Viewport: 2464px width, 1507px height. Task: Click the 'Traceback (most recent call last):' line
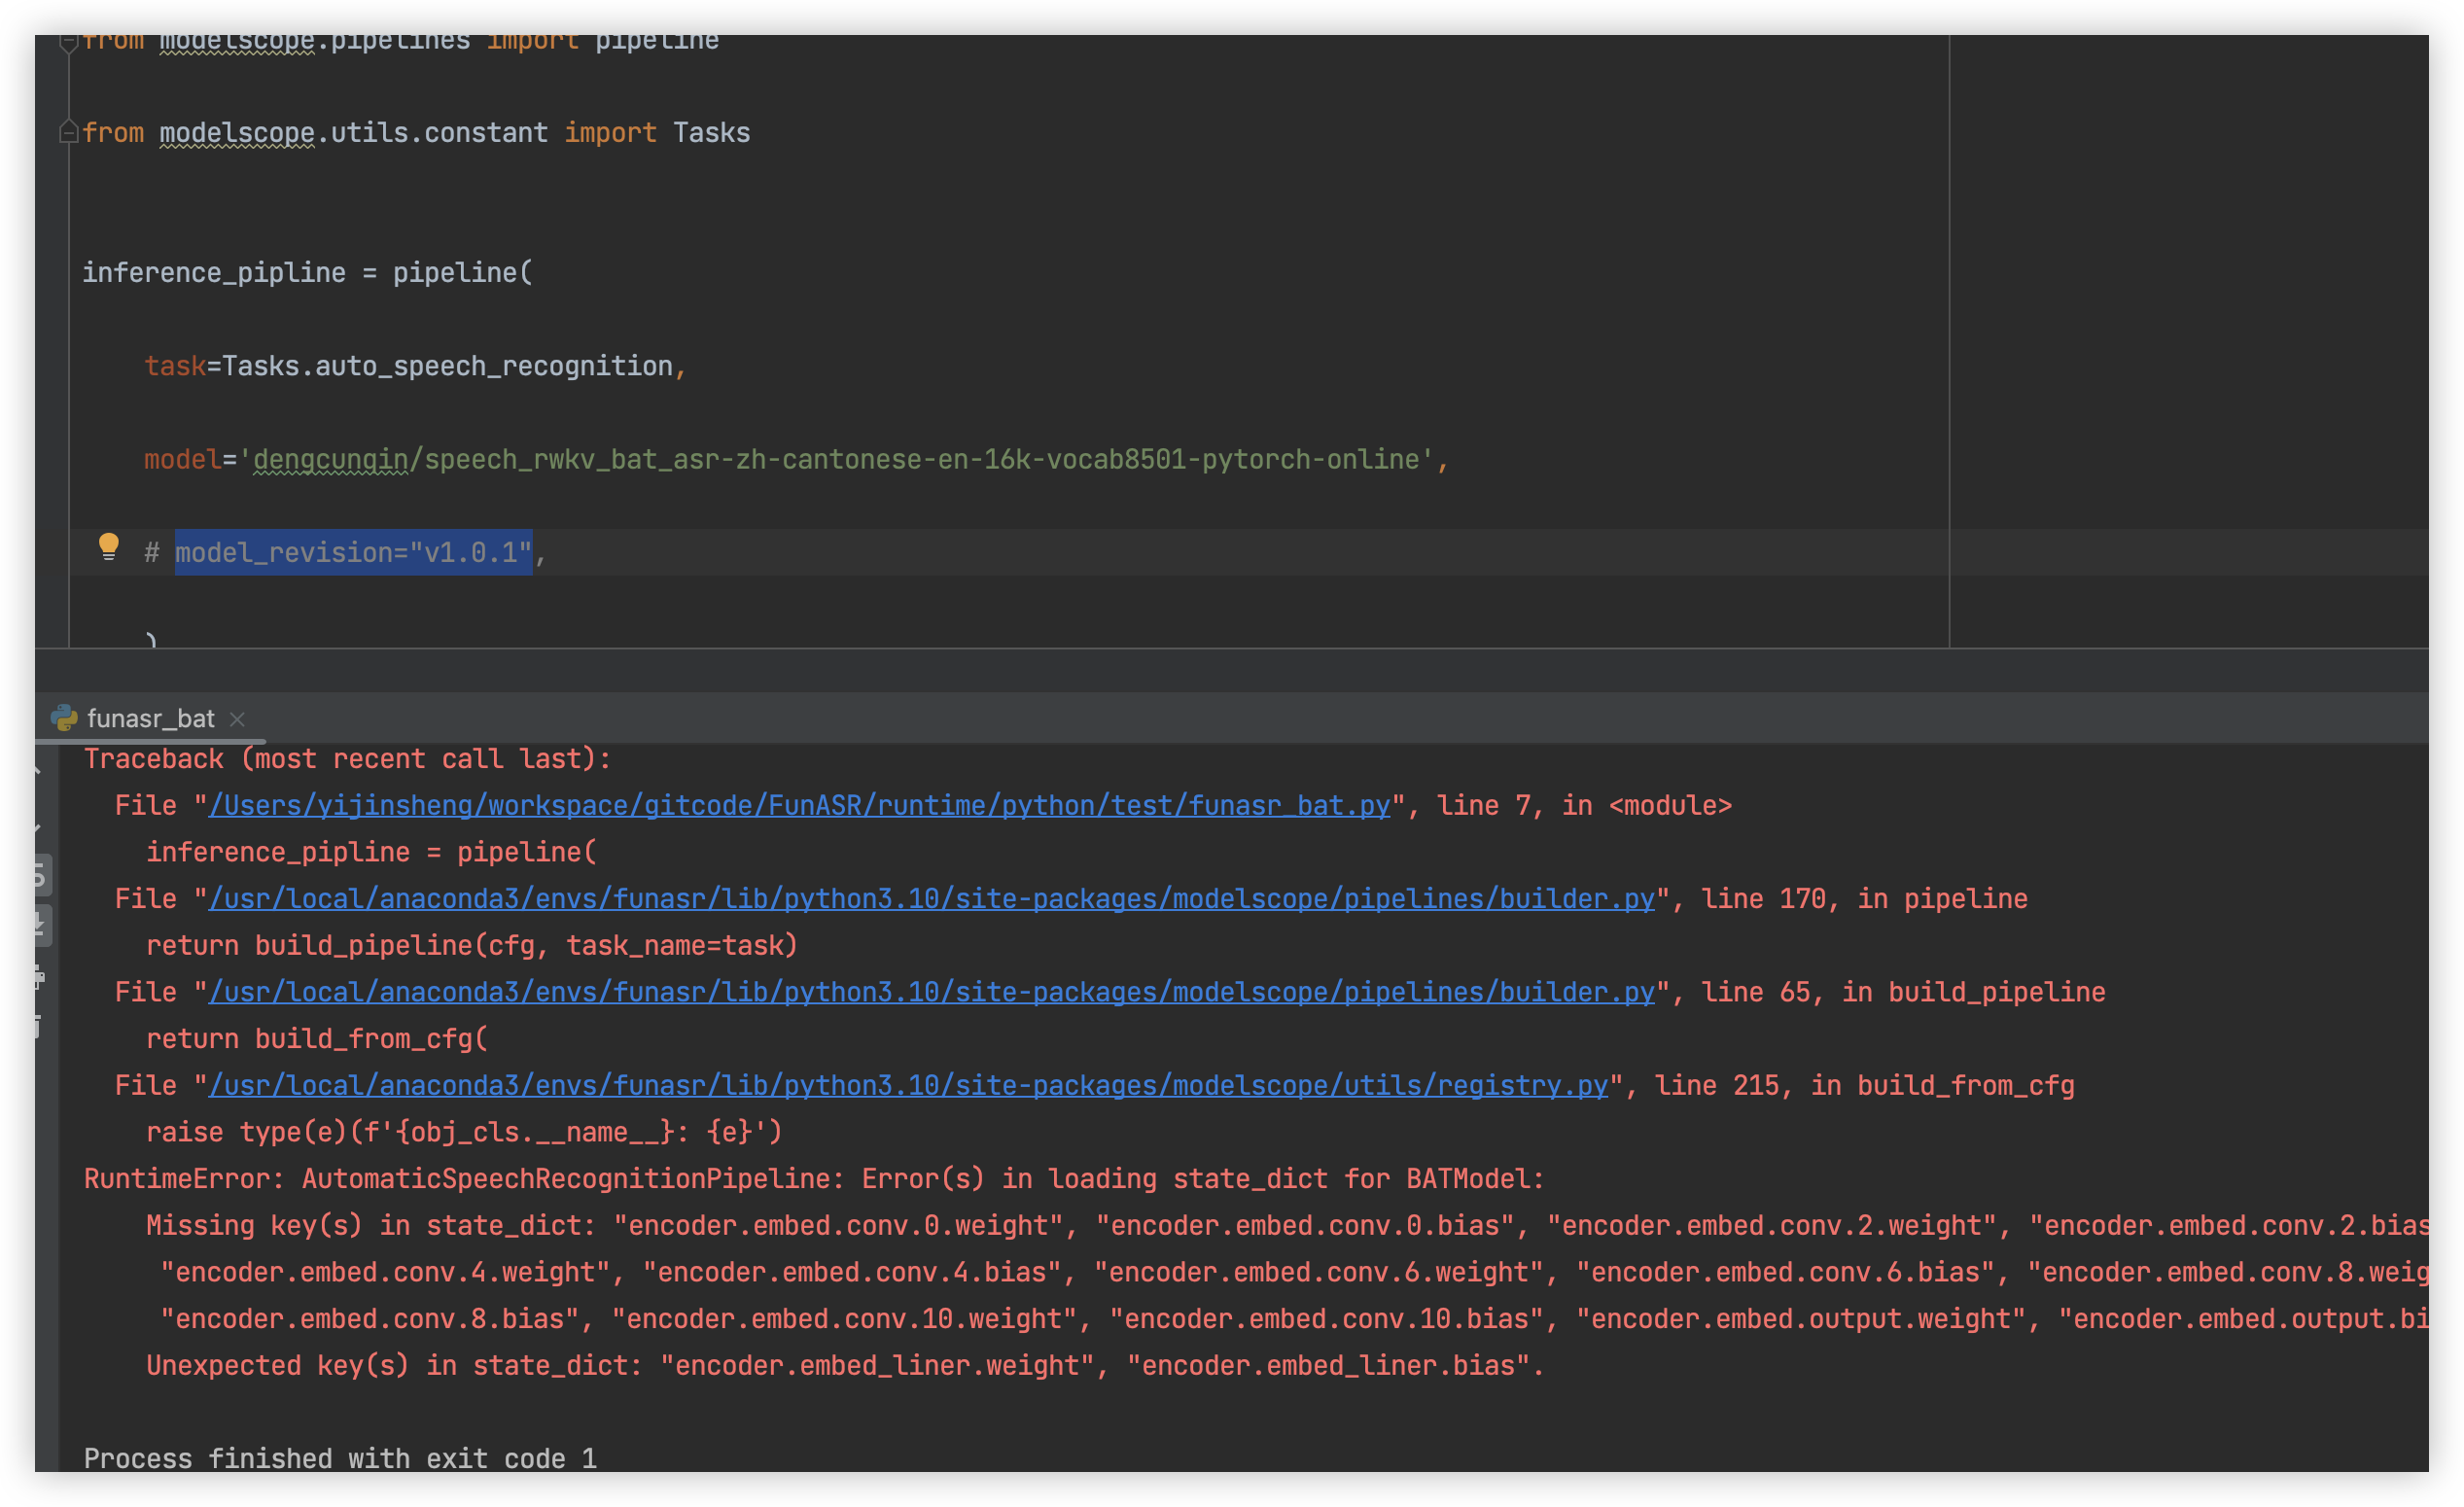pos(347,759)
